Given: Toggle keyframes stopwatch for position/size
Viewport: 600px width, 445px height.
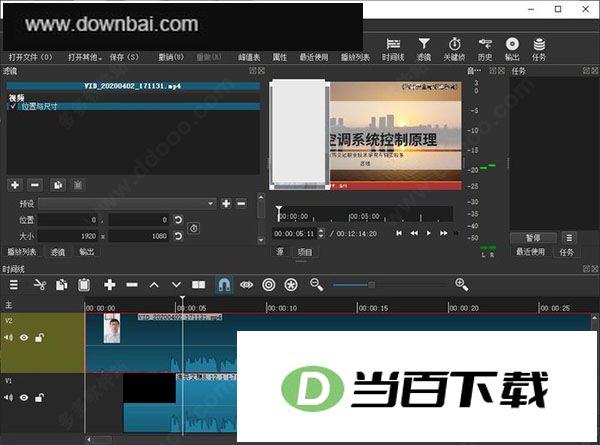Looking at the screenshot, I should [194, 228].
